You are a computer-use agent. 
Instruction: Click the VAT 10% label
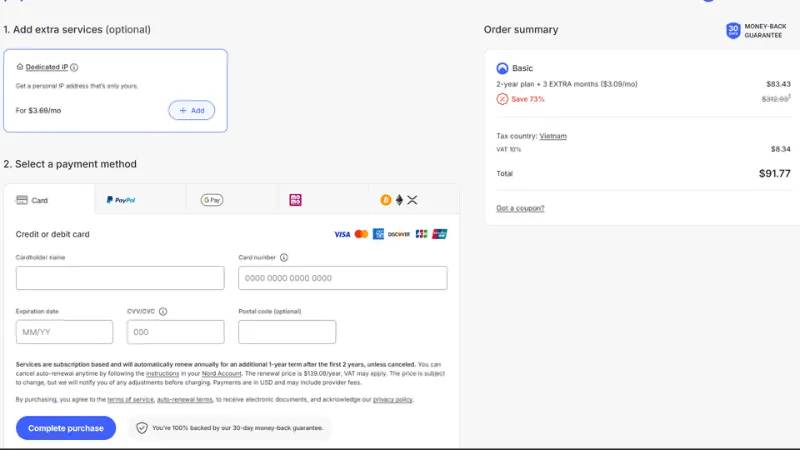coord(509,149)
